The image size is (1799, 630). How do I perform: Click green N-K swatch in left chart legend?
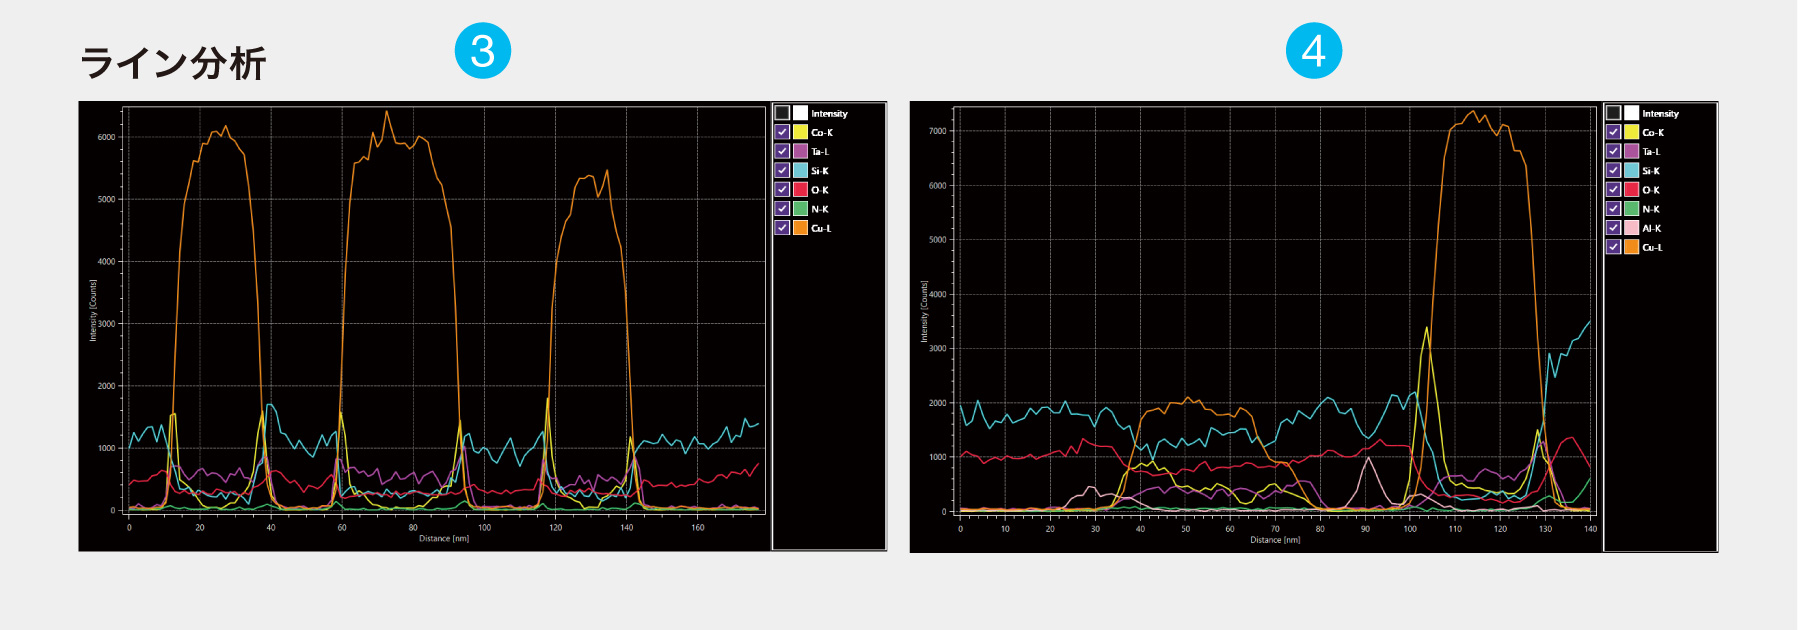tap(800, 209)
